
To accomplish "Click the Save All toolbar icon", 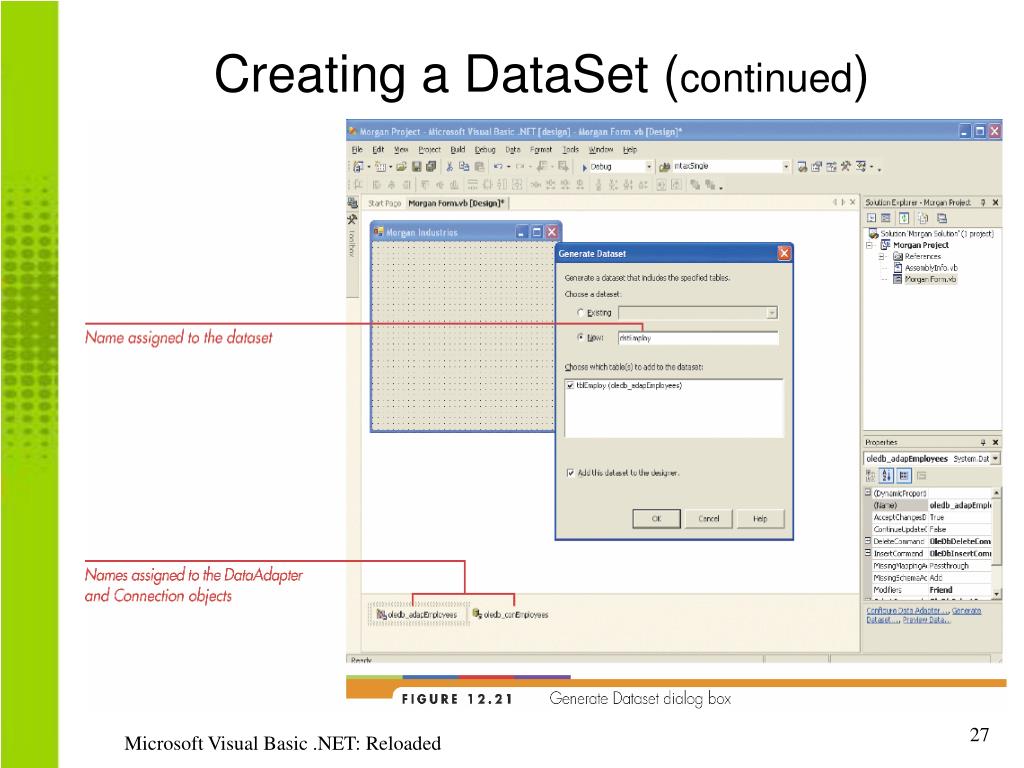I will 431,167.
